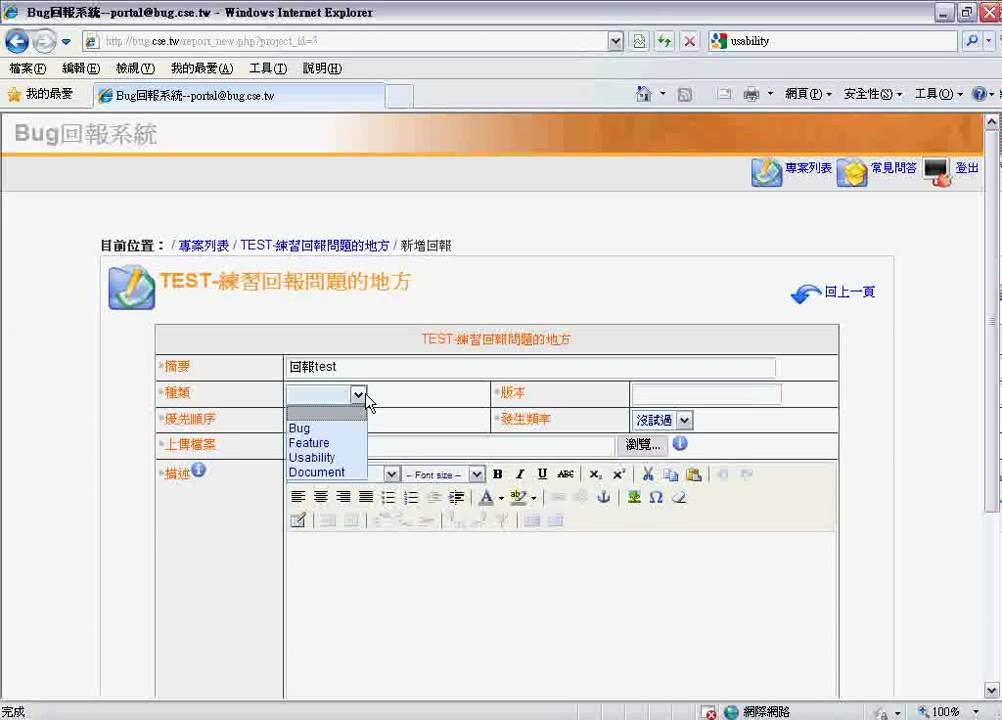The width and height of the screenshot is (1002, 720).
Task: Click the info icon beside the 瀏覽 button
Action: click(681, 443)
